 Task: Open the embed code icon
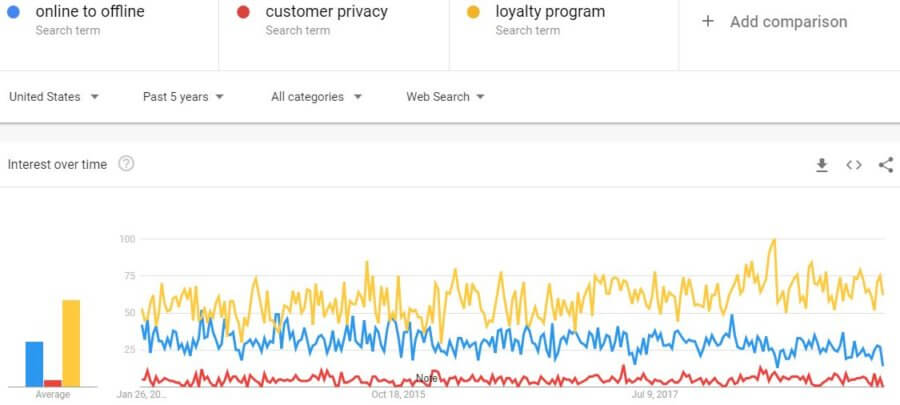854,165
